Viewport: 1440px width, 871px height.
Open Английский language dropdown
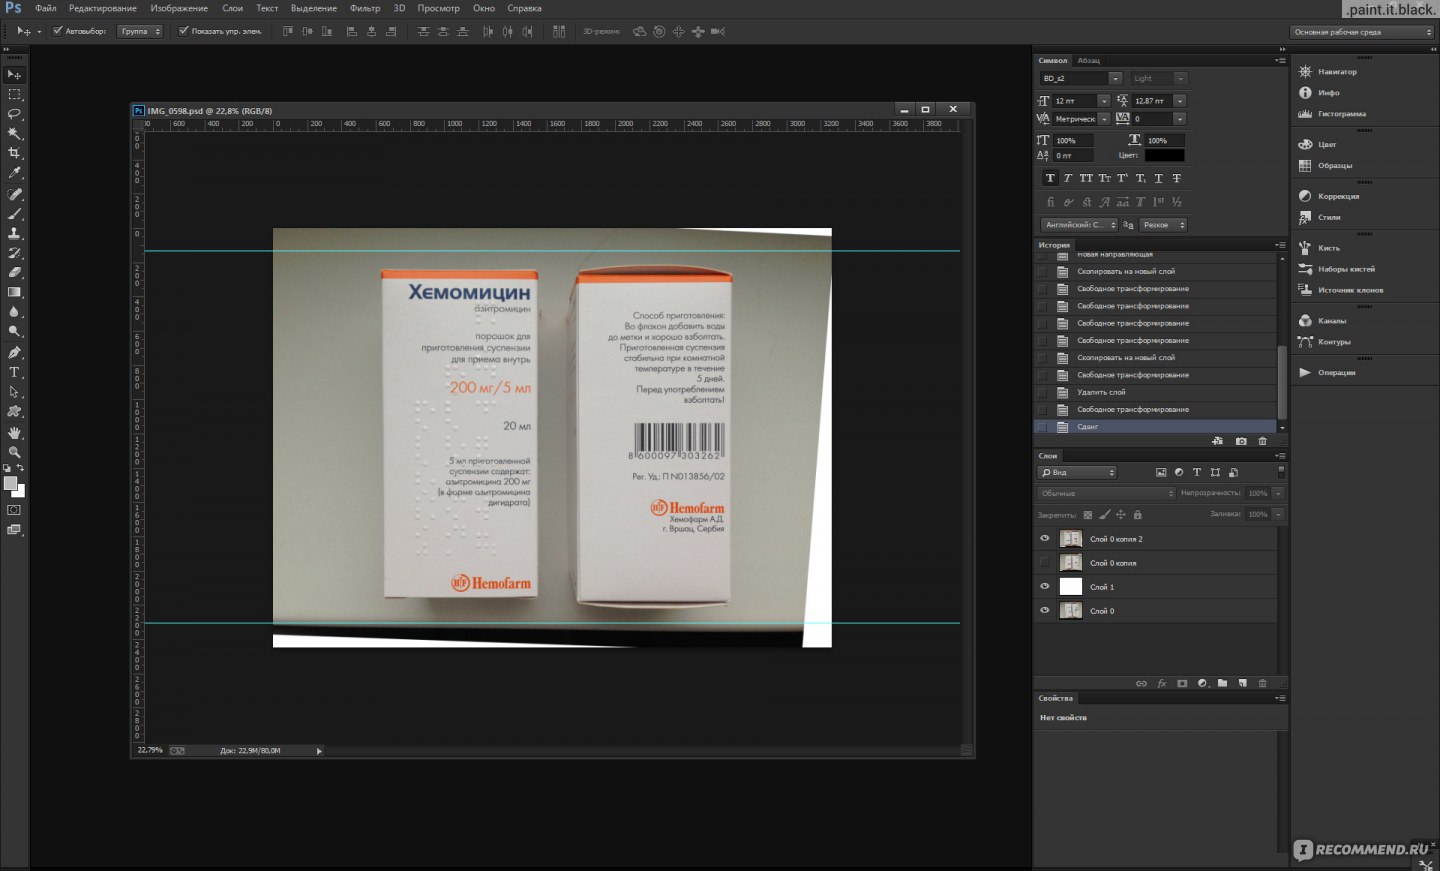tap(1079, 225)
